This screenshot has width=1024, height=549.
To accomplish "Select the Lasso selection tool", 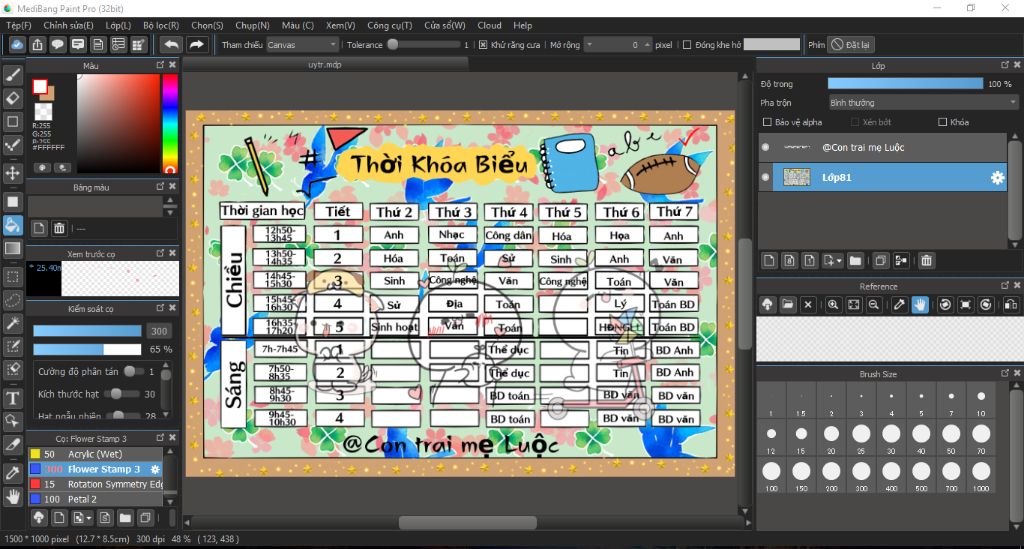I will coord(12,300).
